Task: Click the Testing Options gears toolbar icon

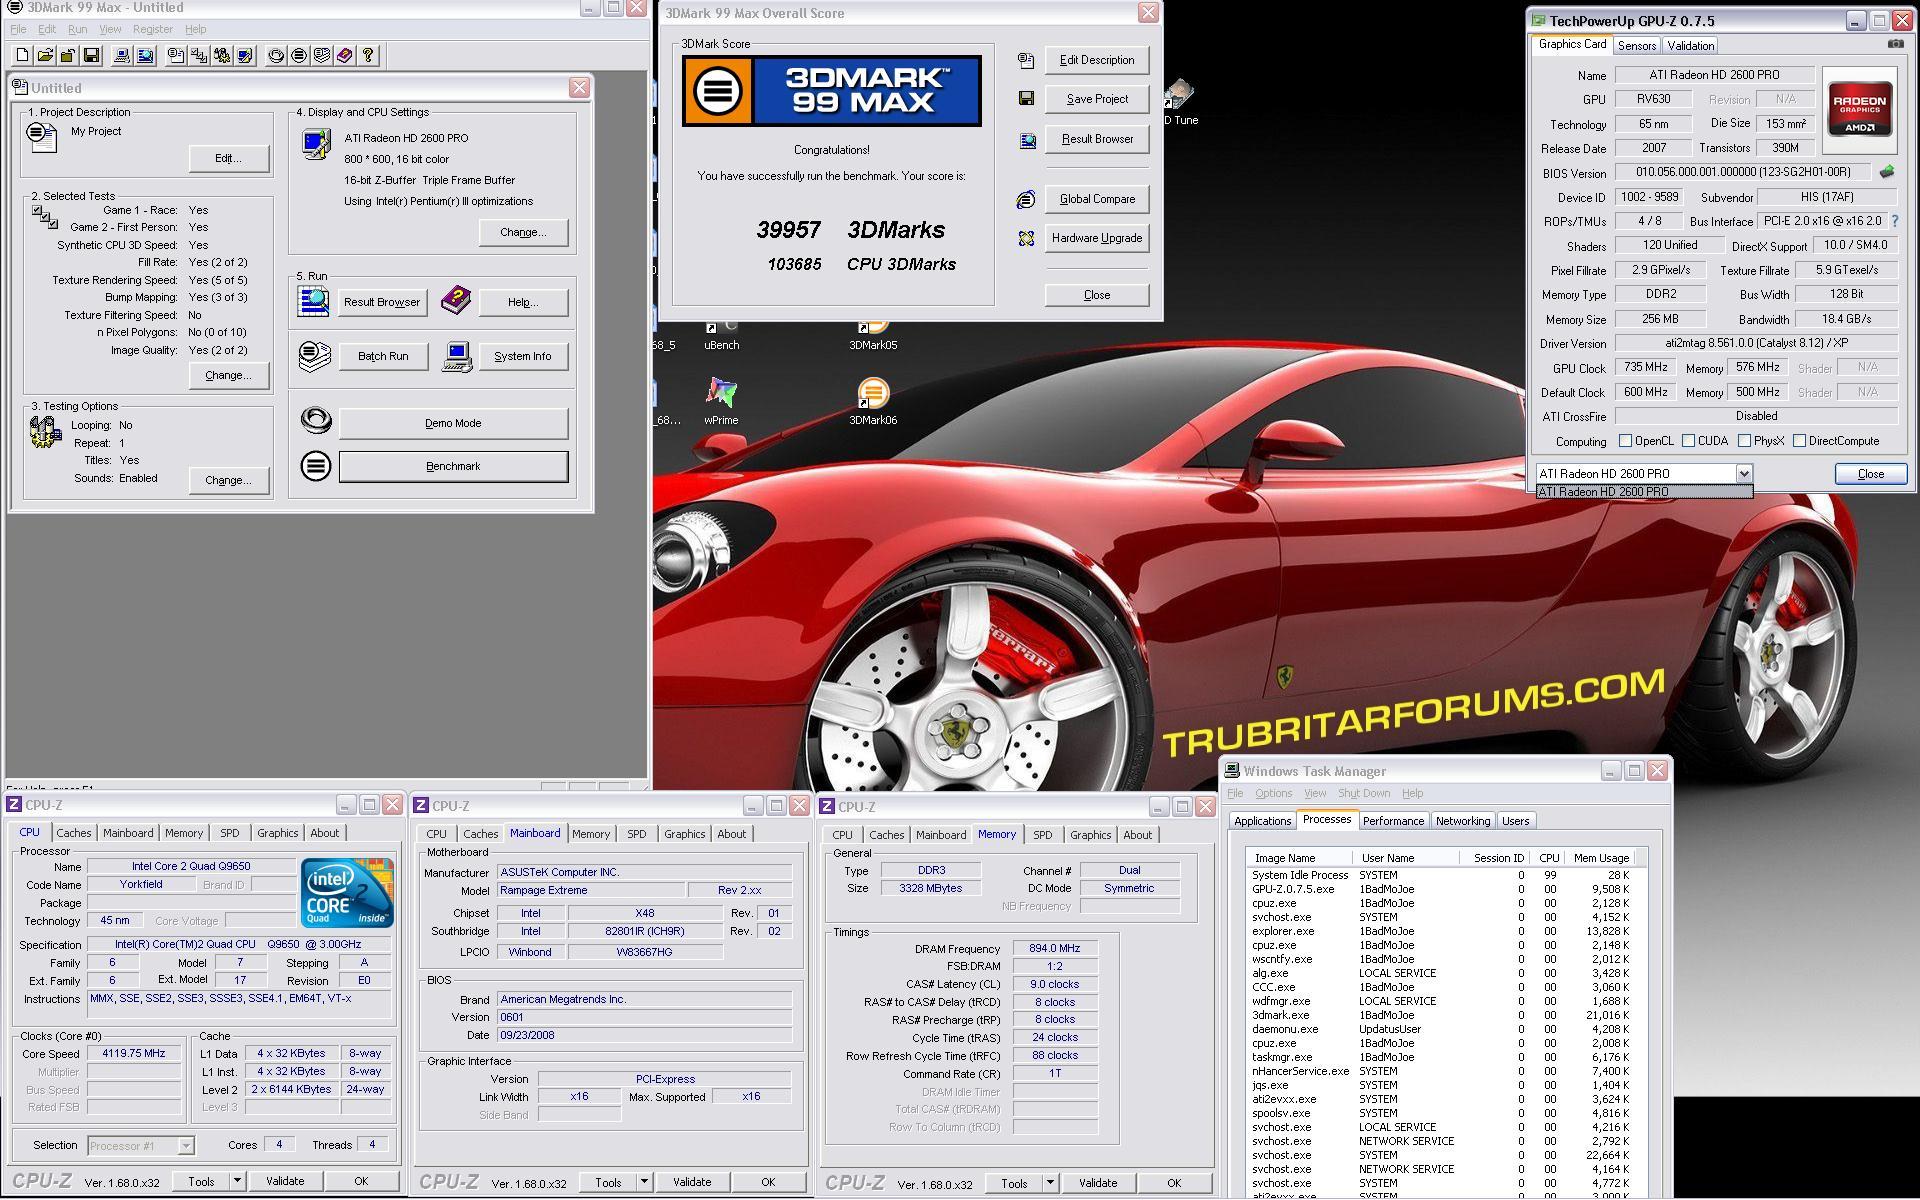Action: point(222,56)
